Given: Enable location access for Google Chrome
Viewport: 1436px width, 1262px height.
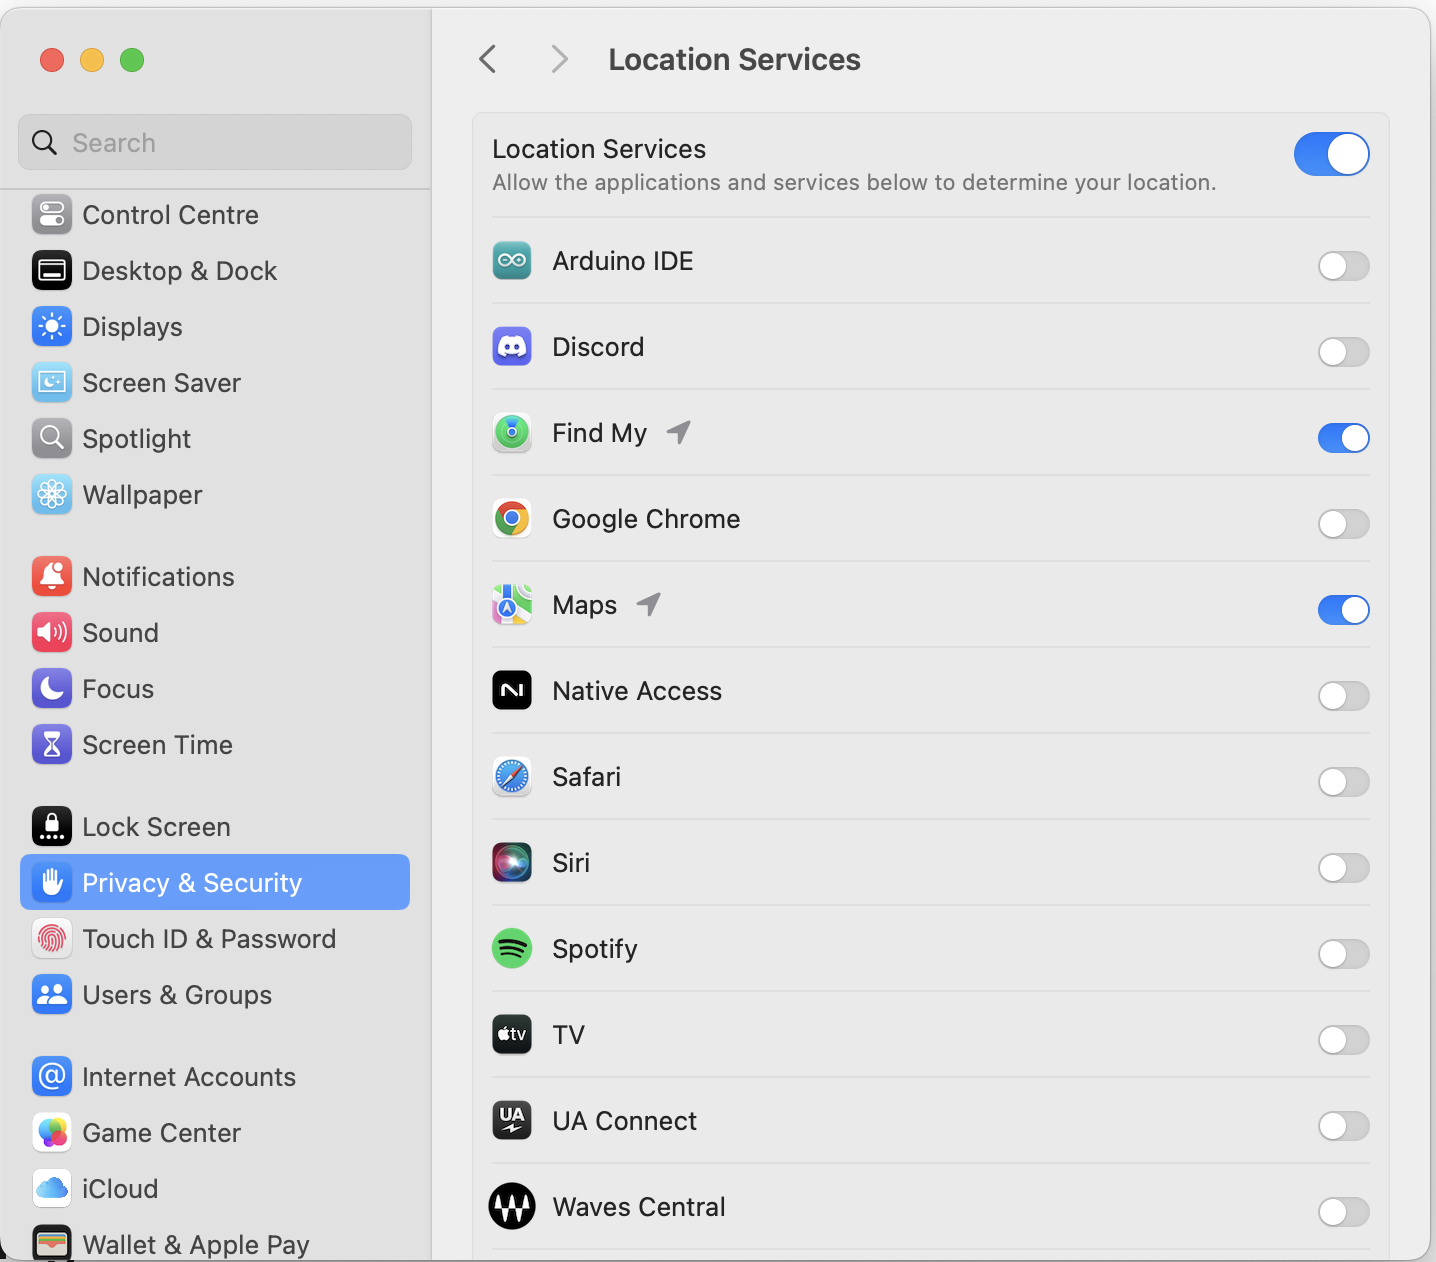Looking at the screenshot, I should point(1343,524).
